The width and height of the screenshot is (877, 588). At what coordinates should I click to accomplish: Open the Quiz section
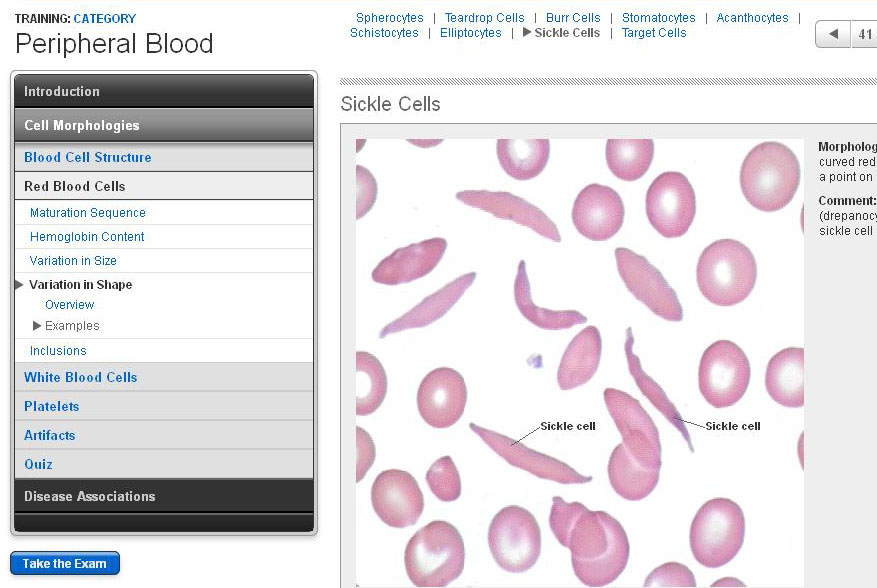[x=39, y=464]
